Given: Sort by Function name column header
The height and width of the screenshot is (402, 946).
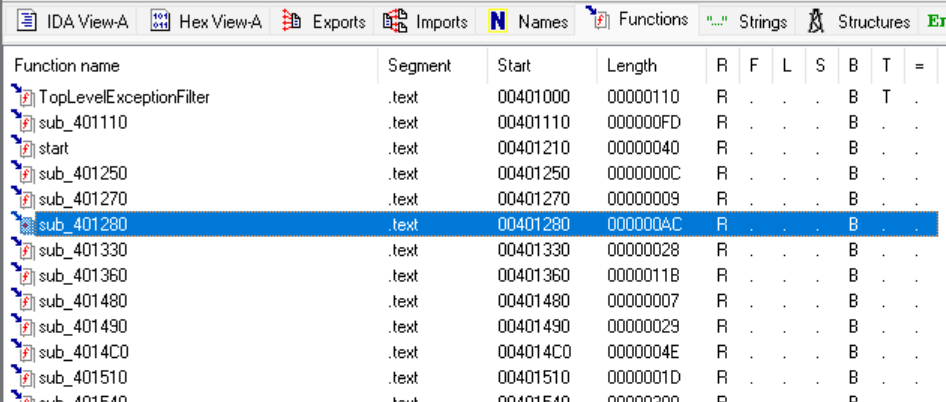Looking at the screenshot, I should 67,65.
